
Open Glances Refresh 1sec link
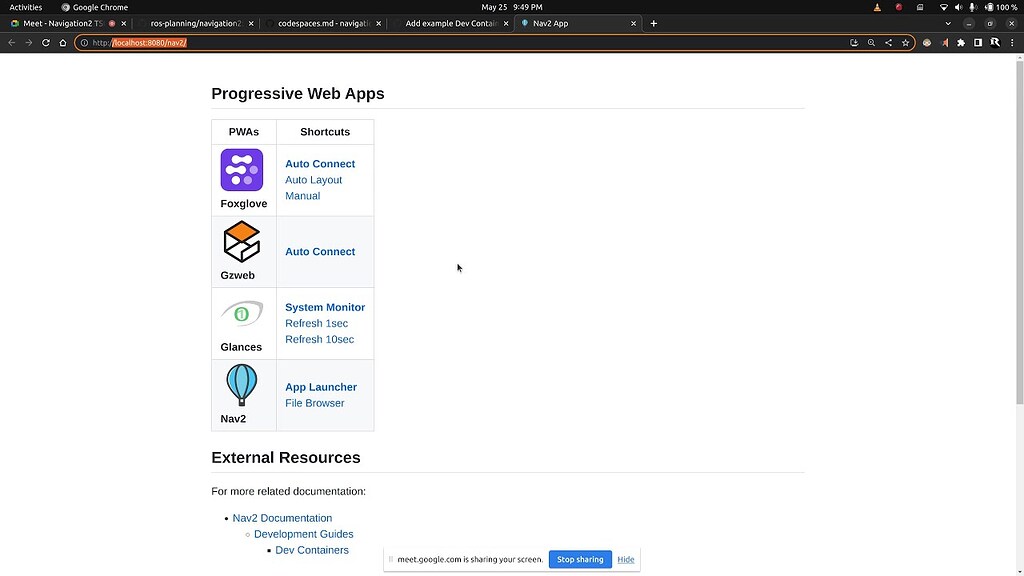click(x=316, y=323)
